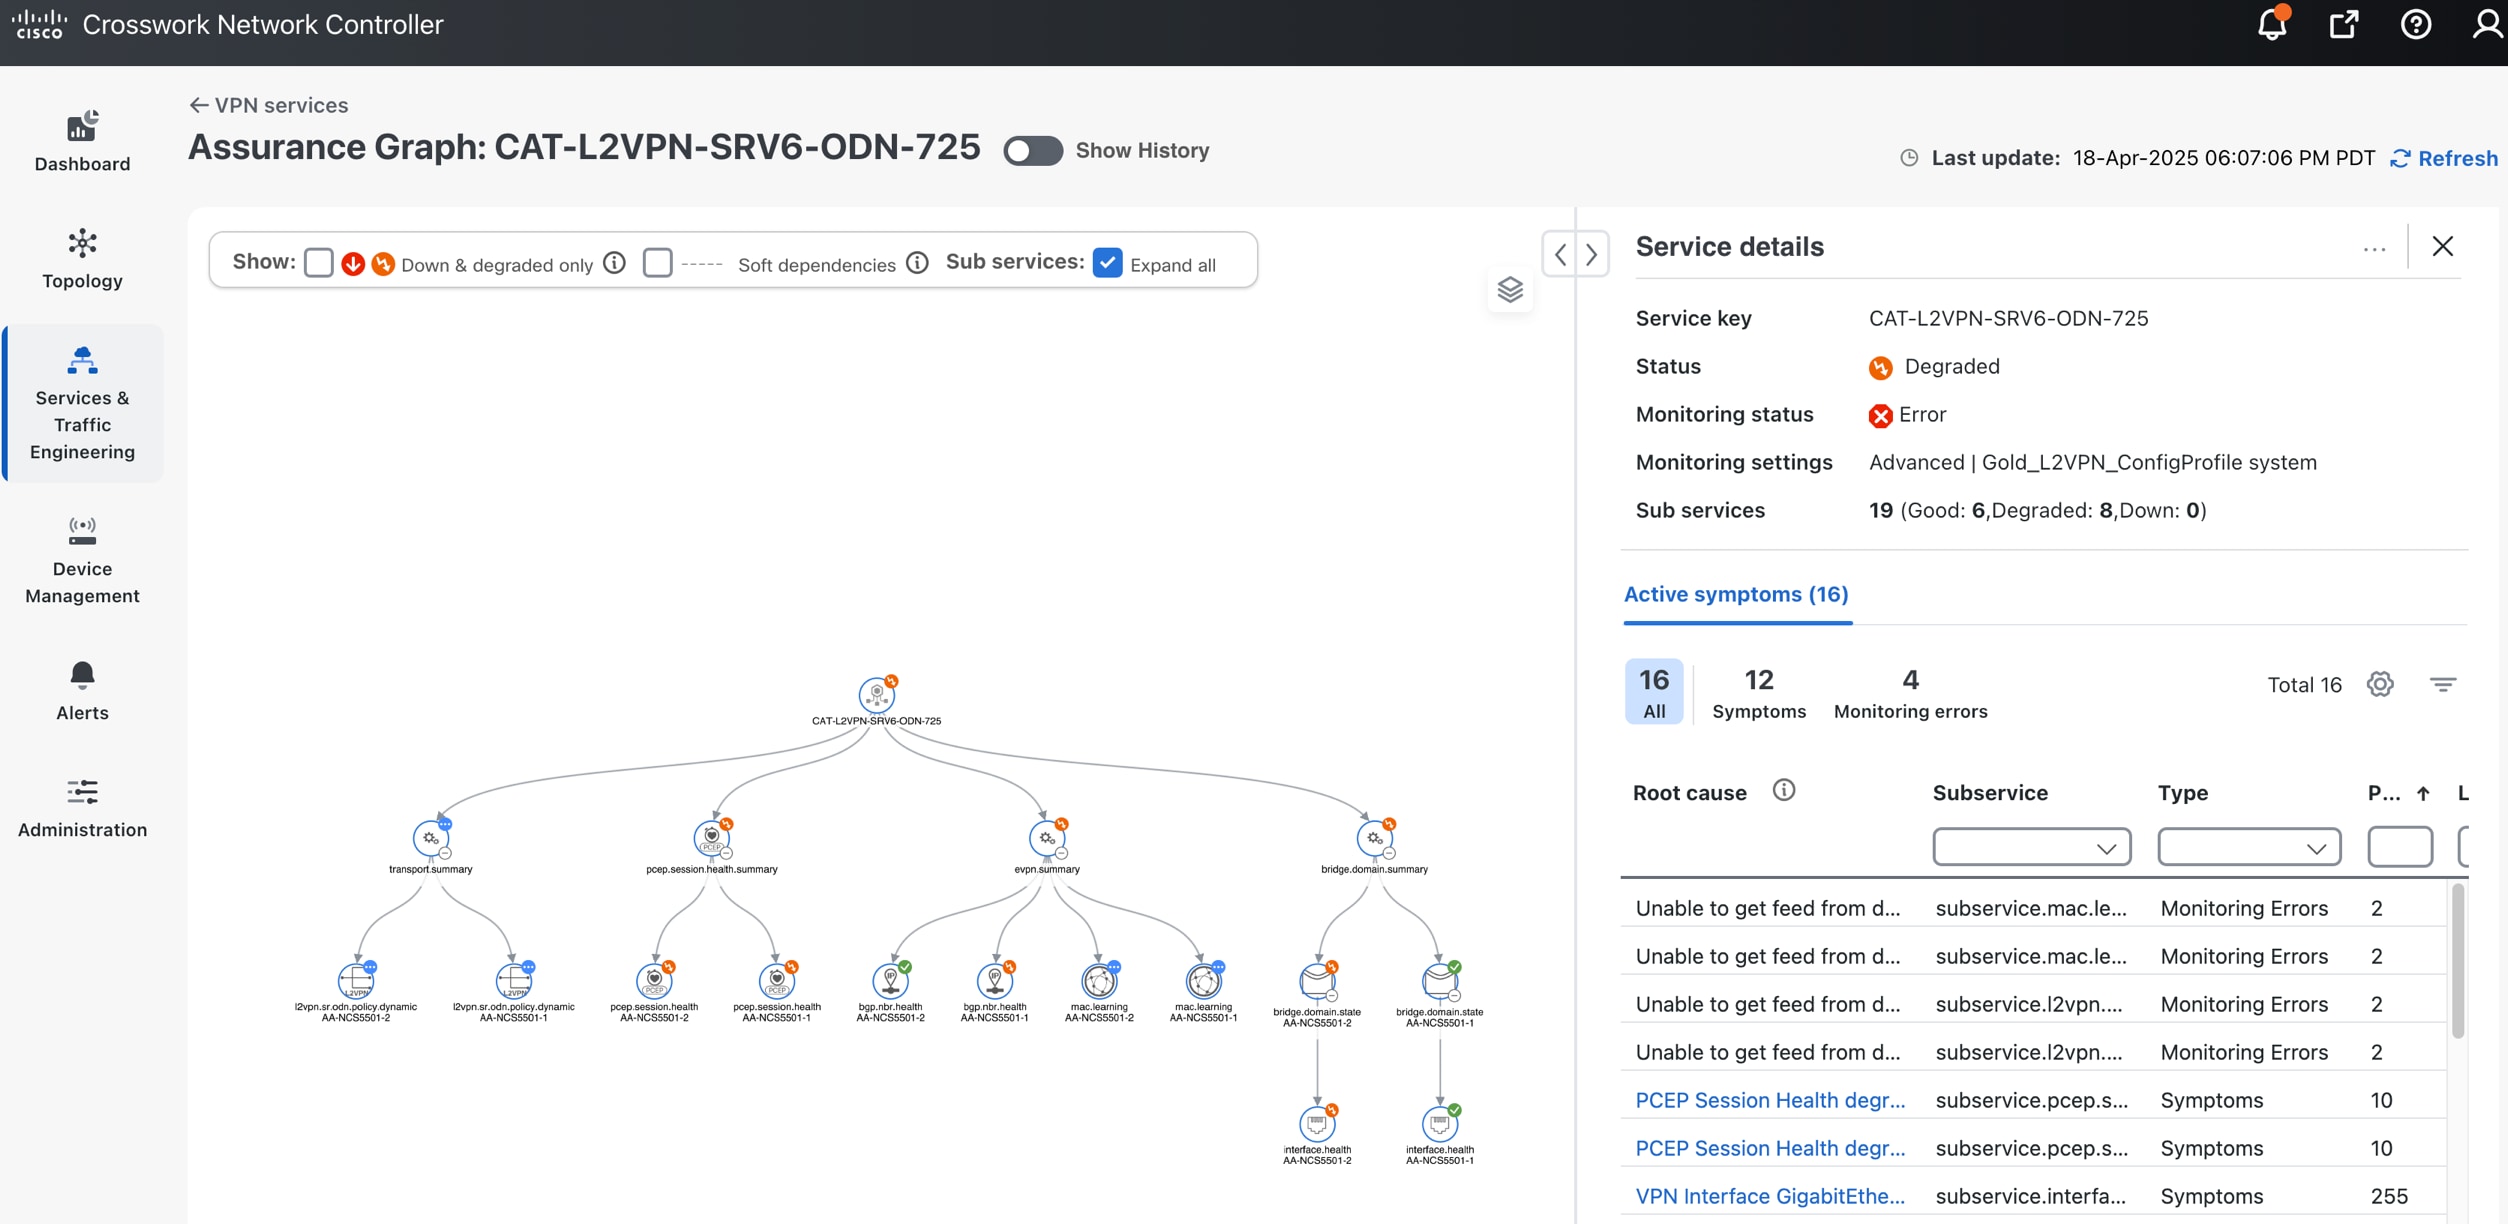Open the Service details more options menu

click(2374, 249)
